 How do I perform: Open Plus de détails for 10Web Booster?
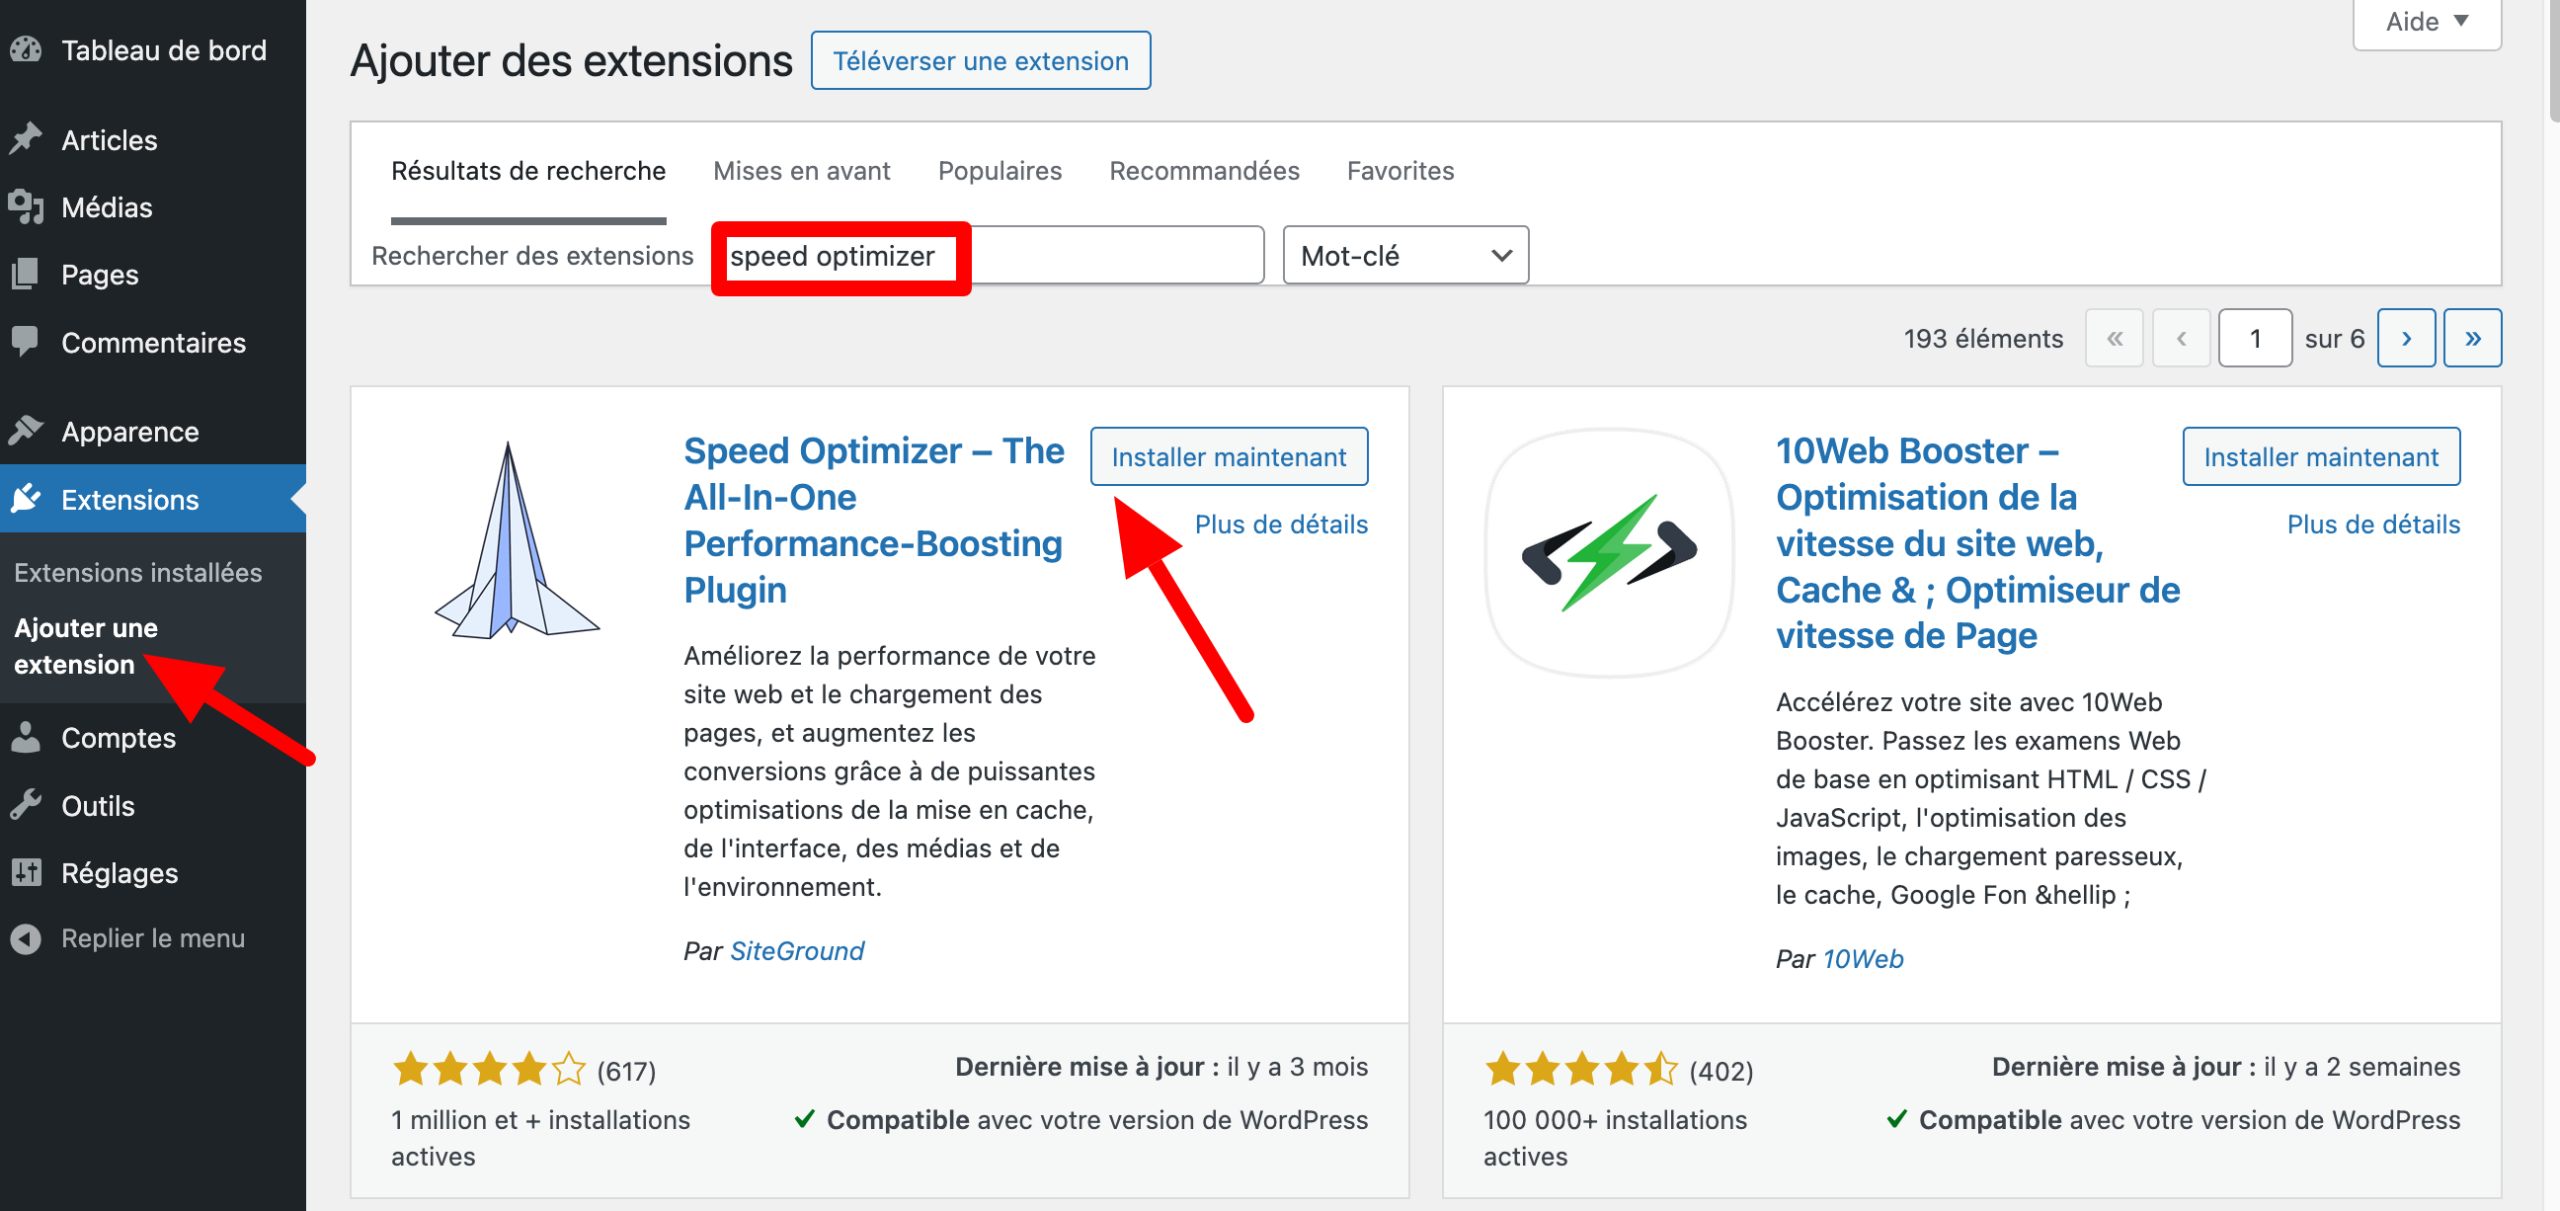coord(2373,524)
